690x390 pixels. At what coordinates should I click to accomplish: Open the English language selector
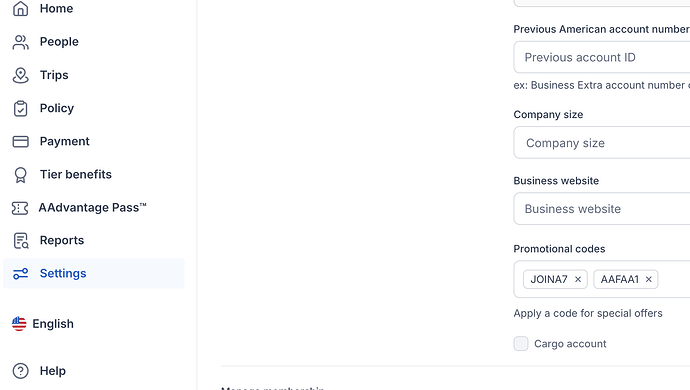coord(43,324)
